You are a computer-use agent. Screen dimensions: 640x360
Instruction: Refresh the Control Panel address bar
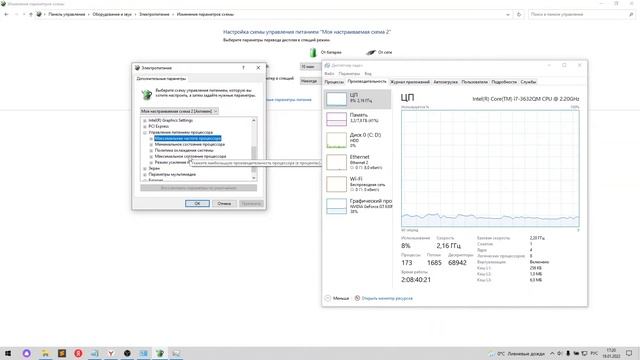(519, 14)
